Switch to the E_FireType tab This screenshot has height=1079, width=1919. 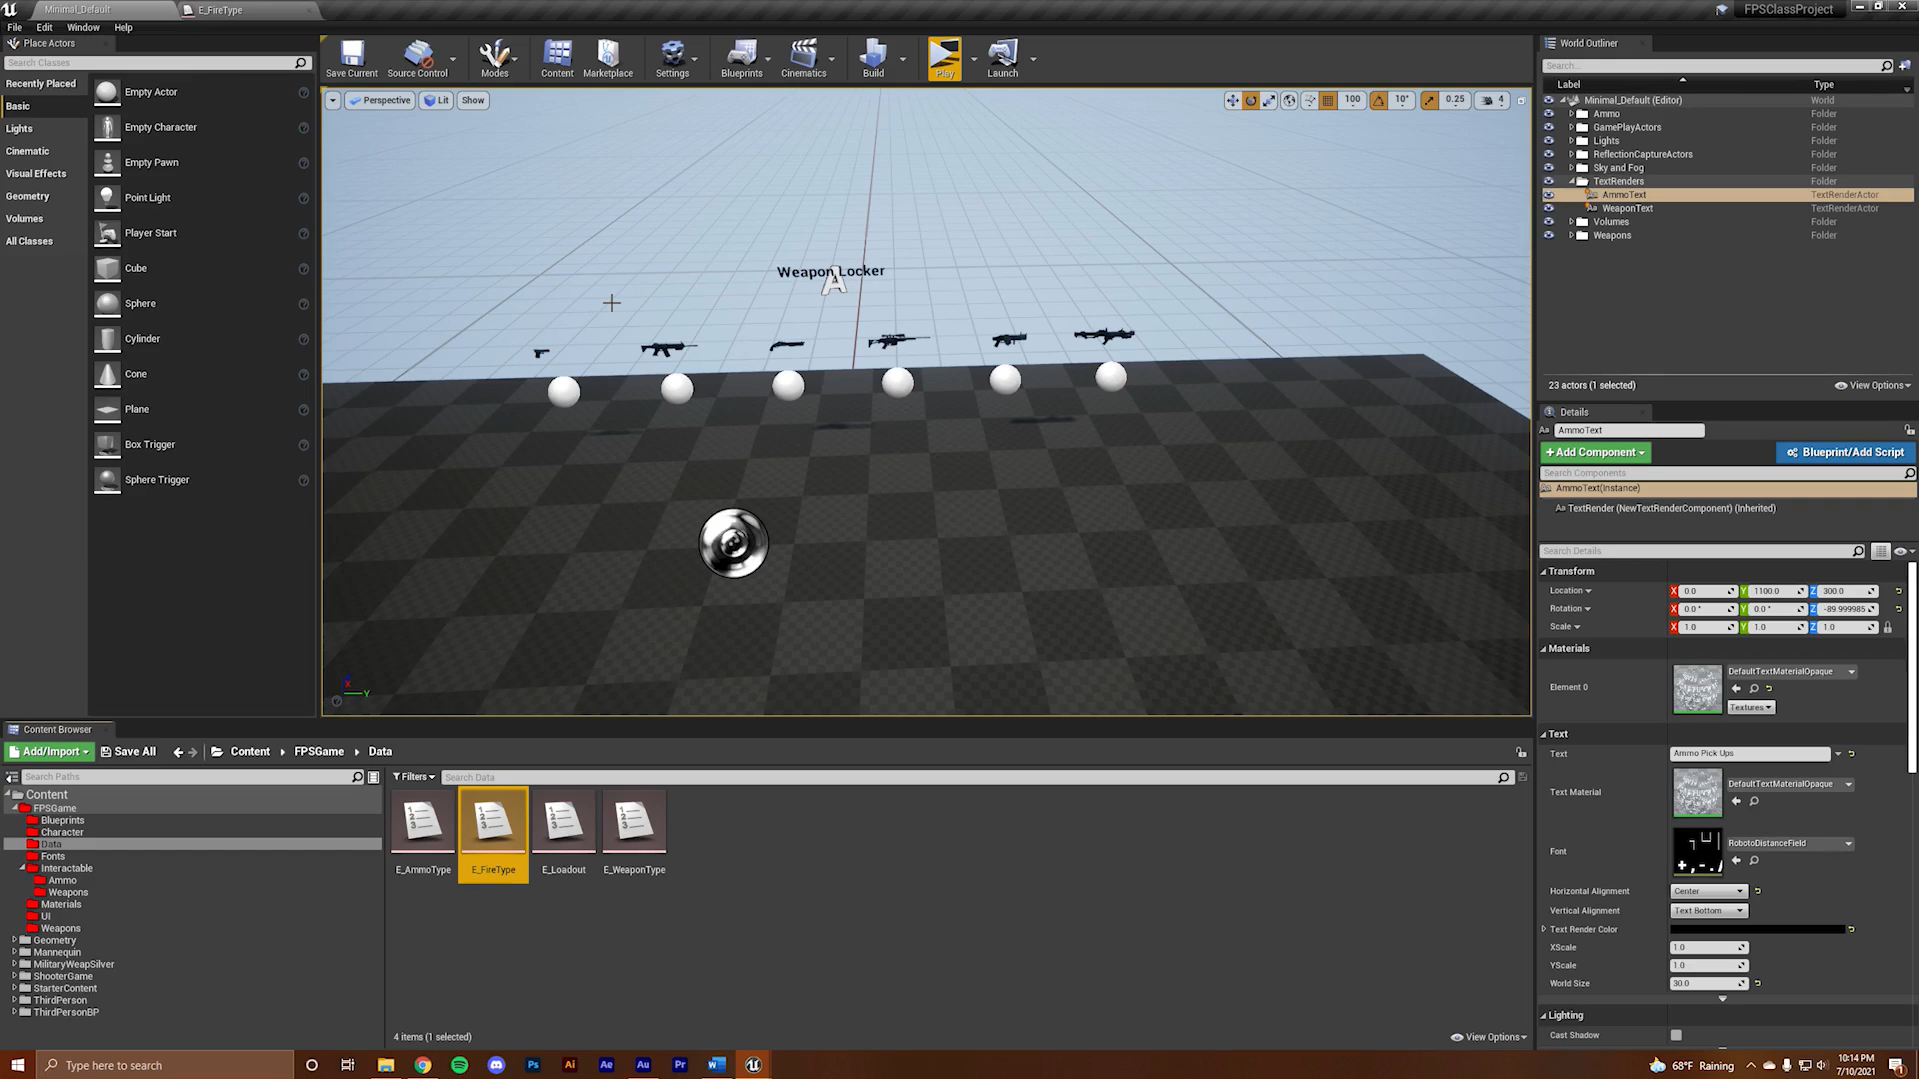coord(220,10)
